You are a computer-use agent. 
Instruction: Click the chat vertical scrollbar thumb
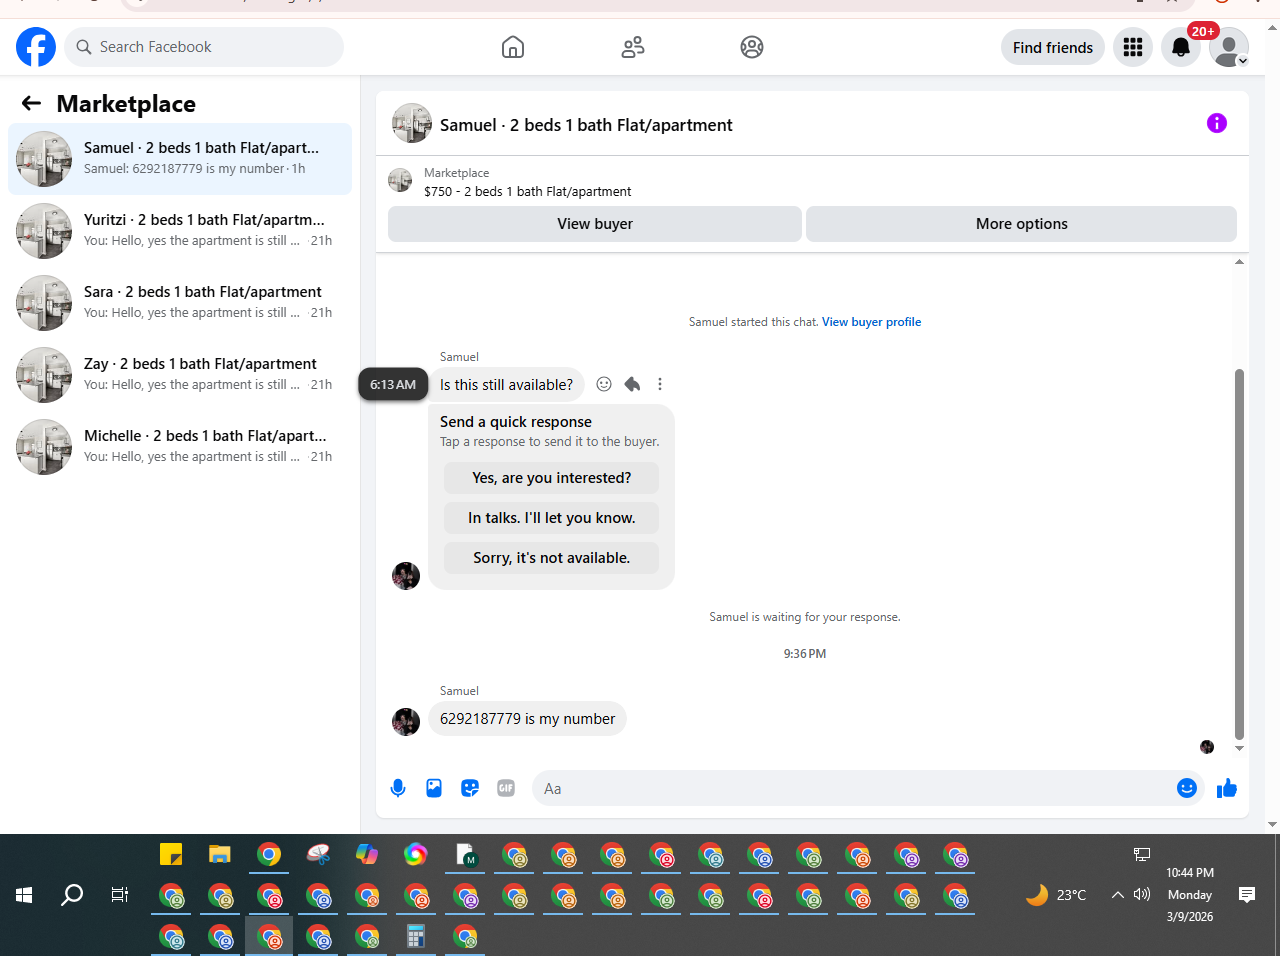(x=1240, y=554)
